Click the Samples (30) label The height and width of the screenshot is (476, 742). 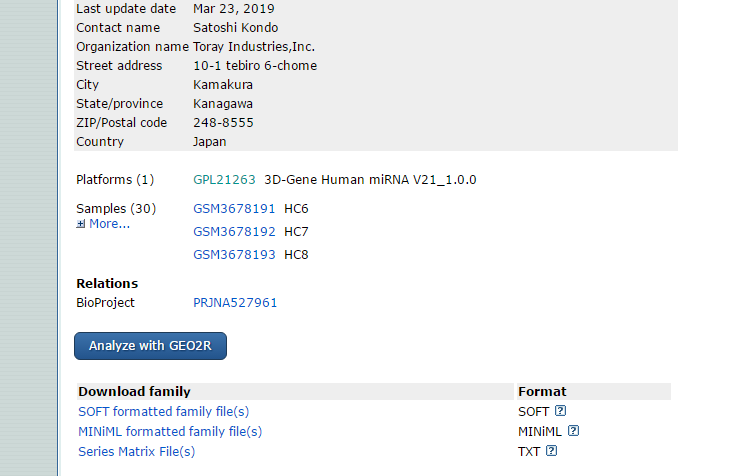[116, 209]
